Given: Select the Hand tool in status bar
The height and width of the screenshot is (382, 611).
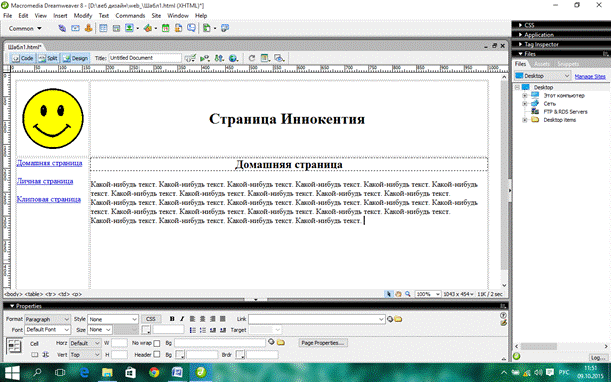Looking at the screenshot, I should tap(398, 294).
